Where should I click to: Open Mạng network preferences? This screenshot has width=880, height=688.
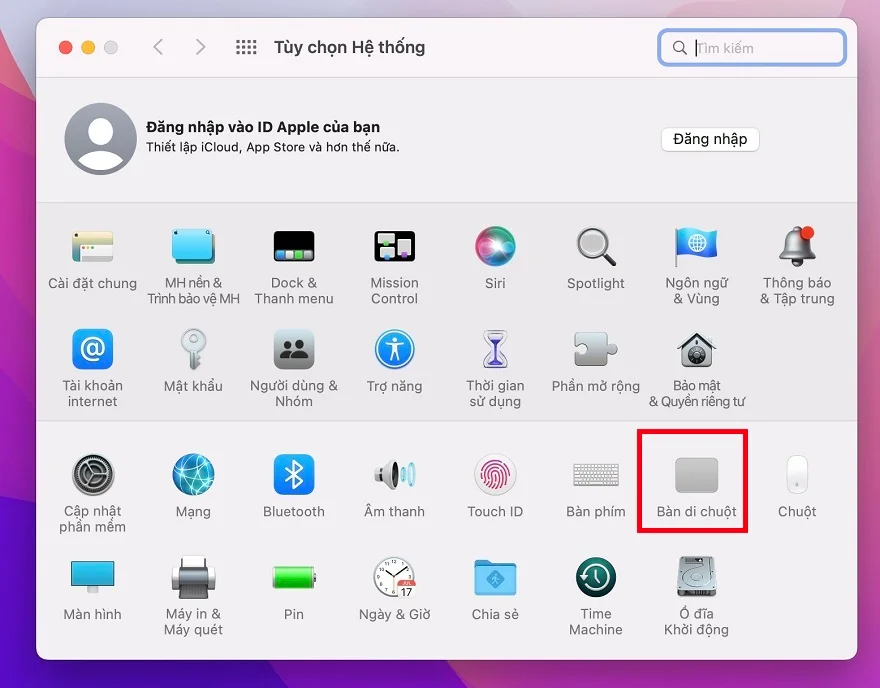tap(193, 480)
